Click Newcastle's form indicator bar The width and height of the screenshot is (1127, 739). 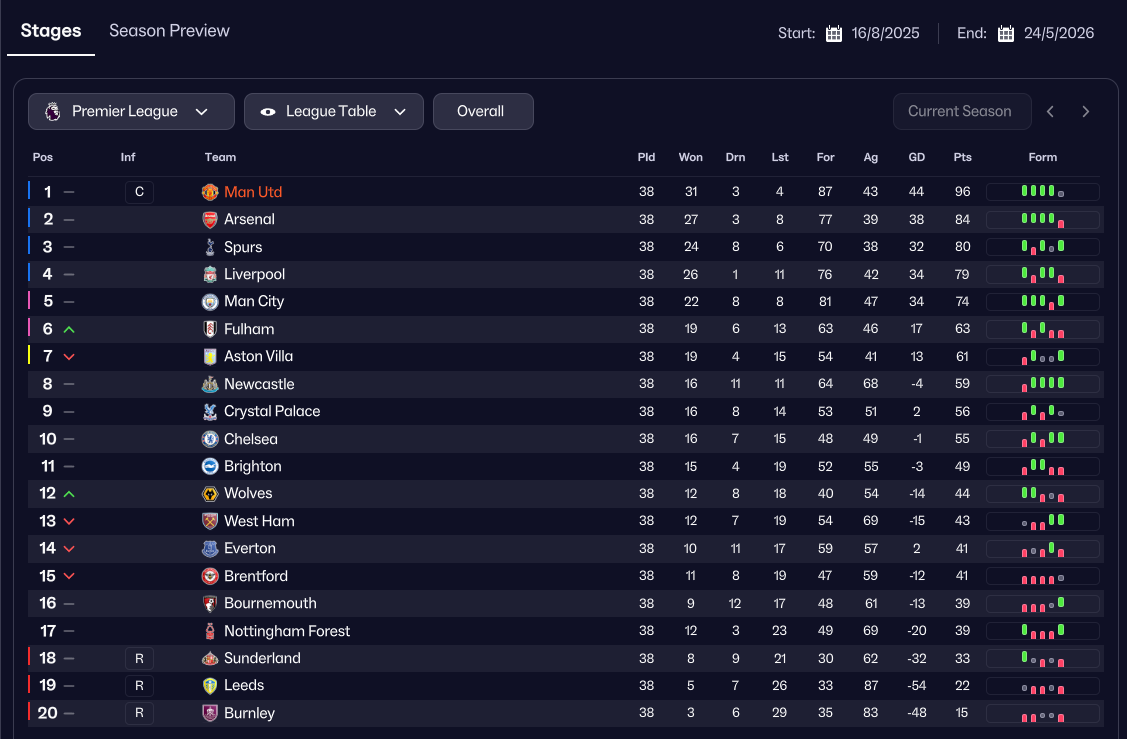click(x=1042, y=384)
